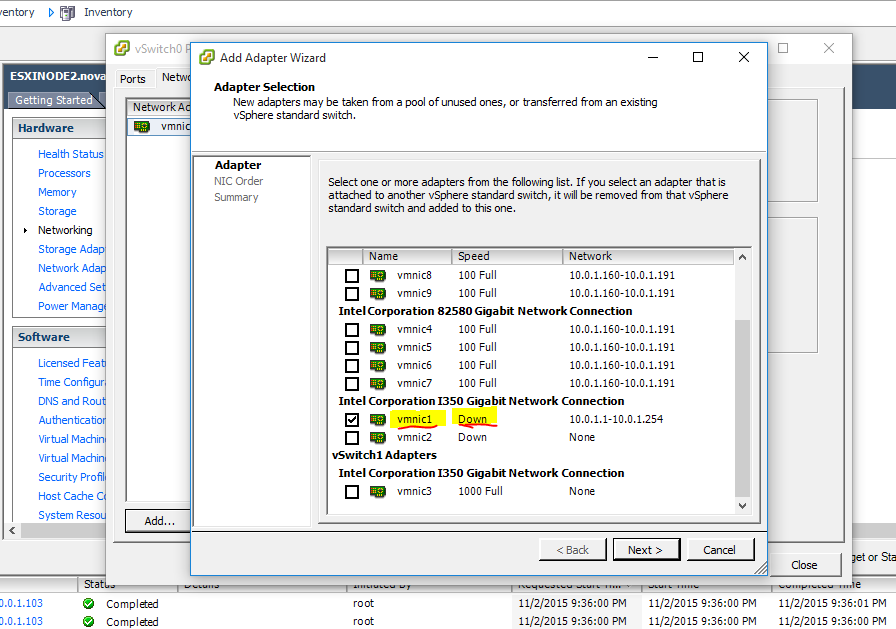This screenshot has height=629, width=896.
Task: Check the vmnic7 adapter checkbox
Action: pyautogui.click(x=352, y=383)
